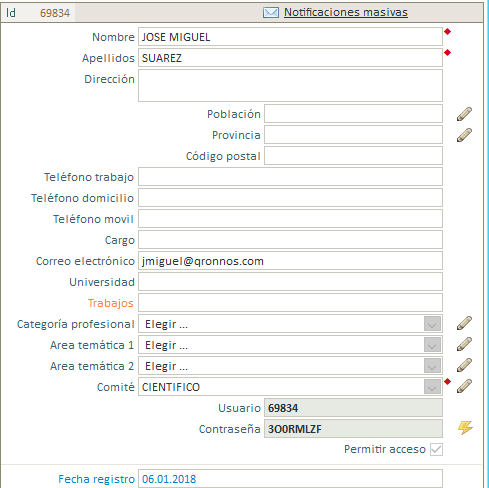The width and height of the screenshot is (489, 488).
Task: Select the Fecha registro date field
Action: 290,479
